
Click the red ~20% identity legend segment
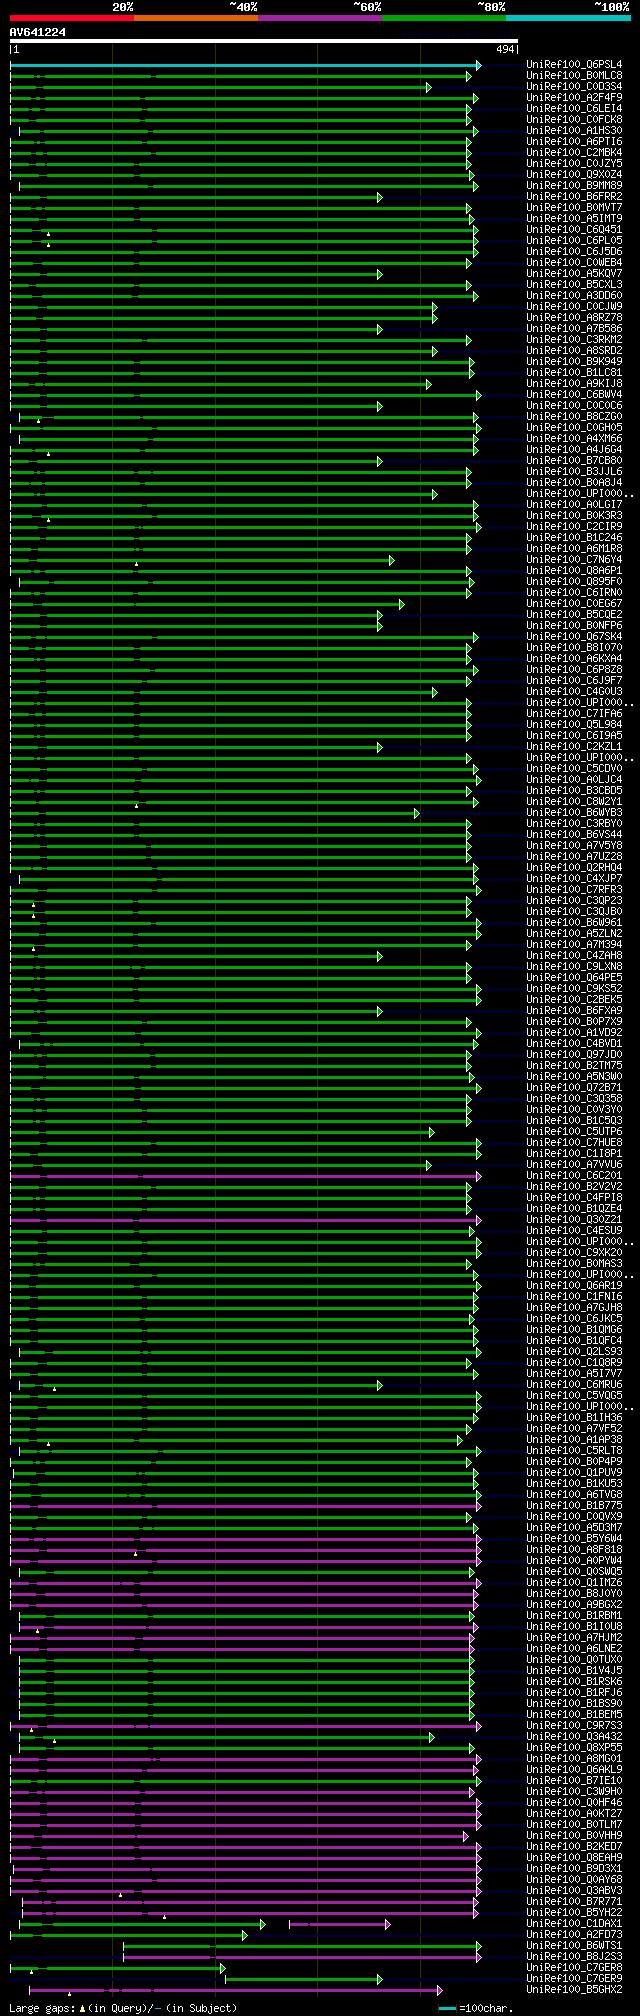[72, 18]
